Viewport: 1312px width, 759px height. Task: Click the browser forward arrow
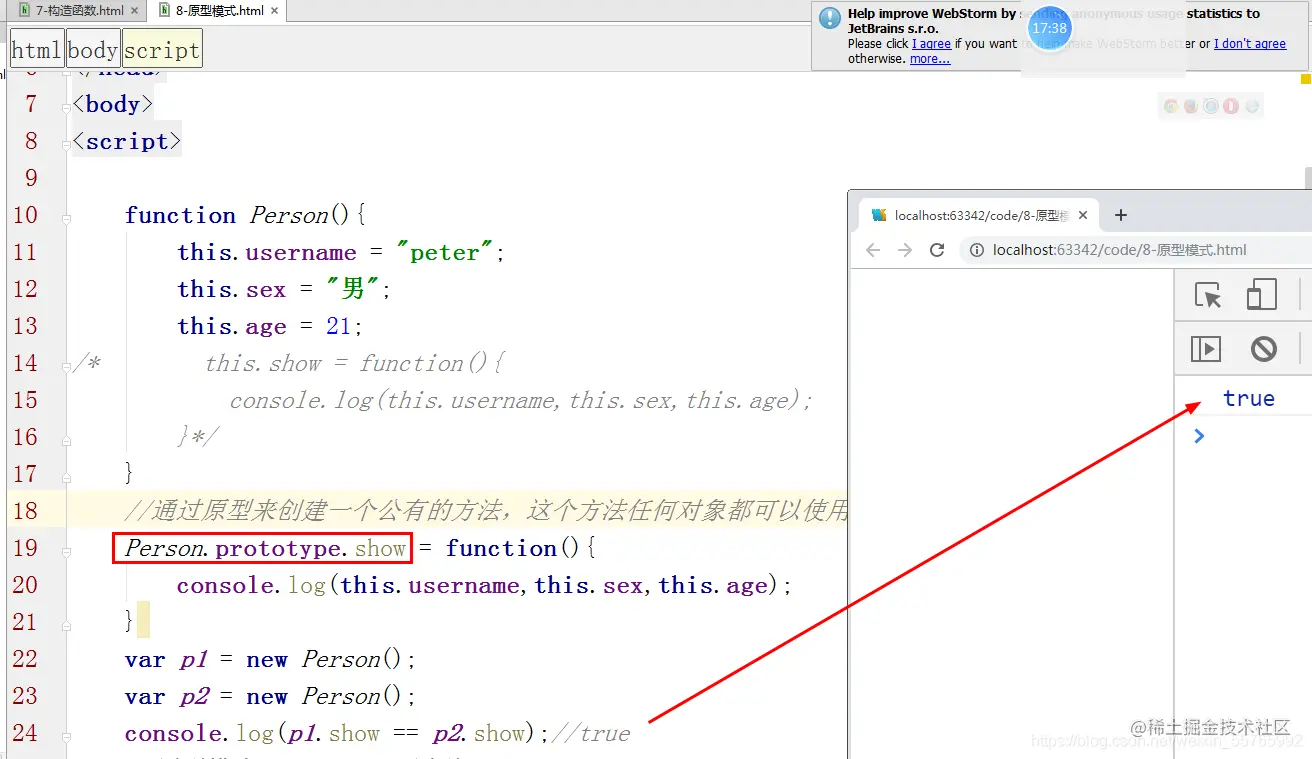point(905,250)
